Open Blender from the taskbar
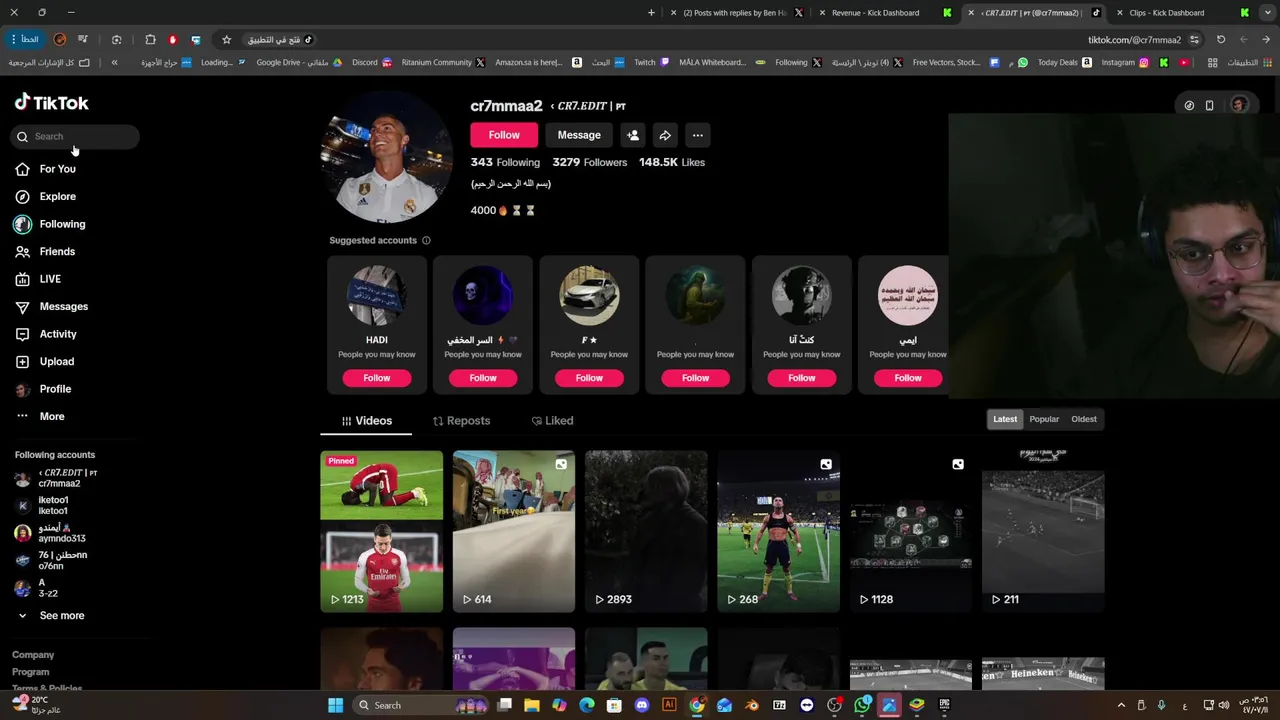The height and width of the screenshot is (720, 1280). pos(752,705)
